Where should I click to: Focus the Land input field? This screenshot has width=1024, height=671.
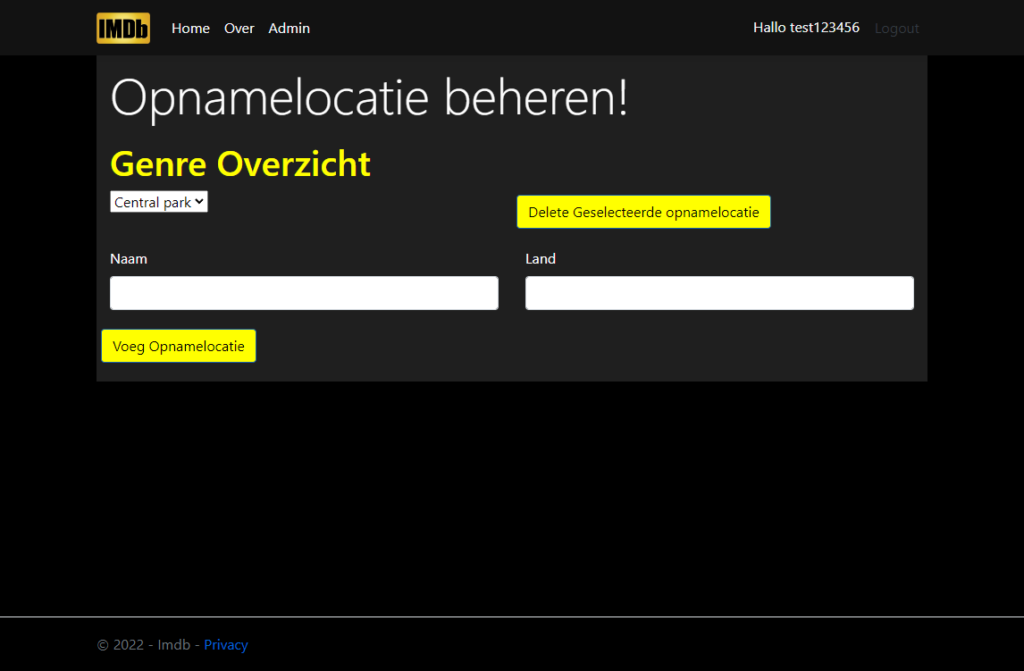(x=720, y=293)
